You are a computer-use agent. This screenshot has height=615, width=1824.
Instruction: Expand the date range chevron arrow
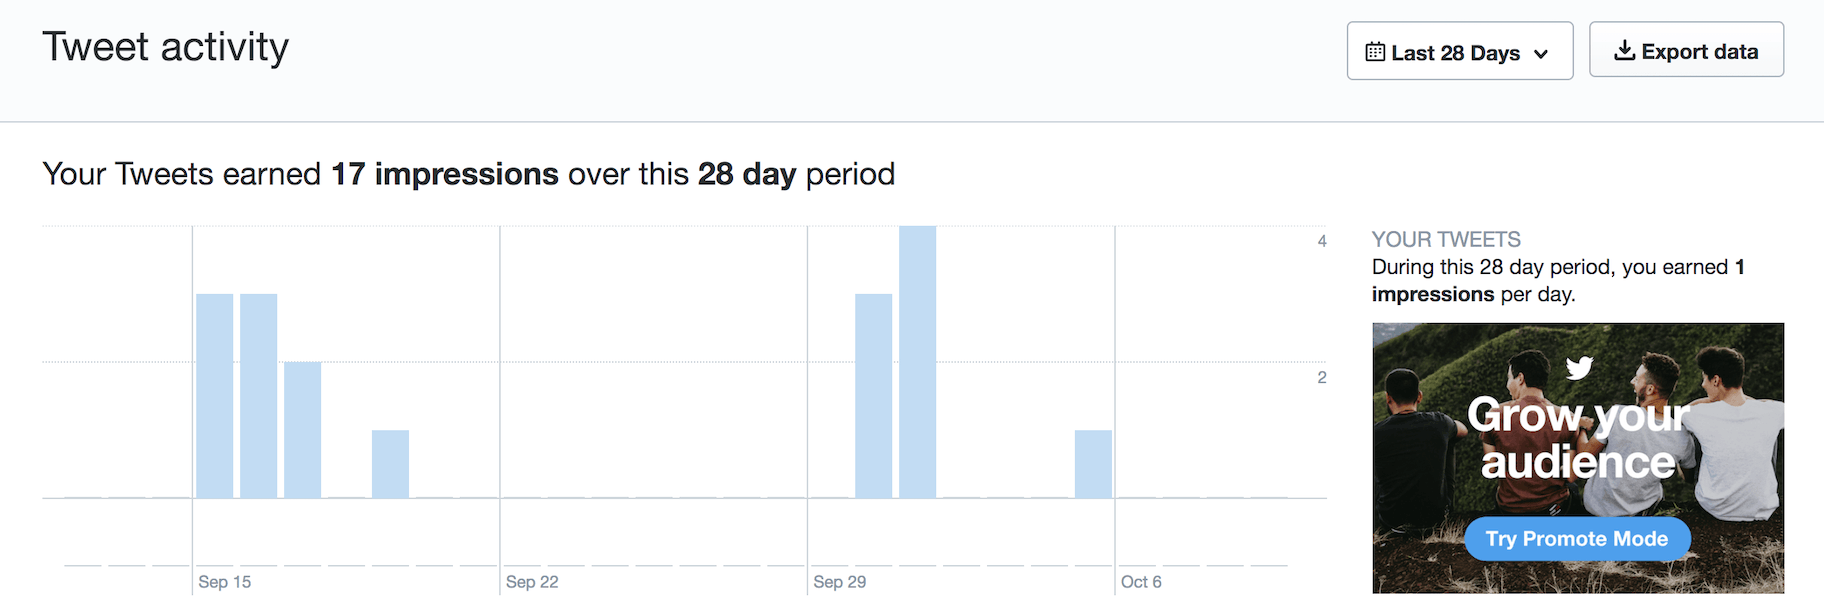click(1541, 54)
